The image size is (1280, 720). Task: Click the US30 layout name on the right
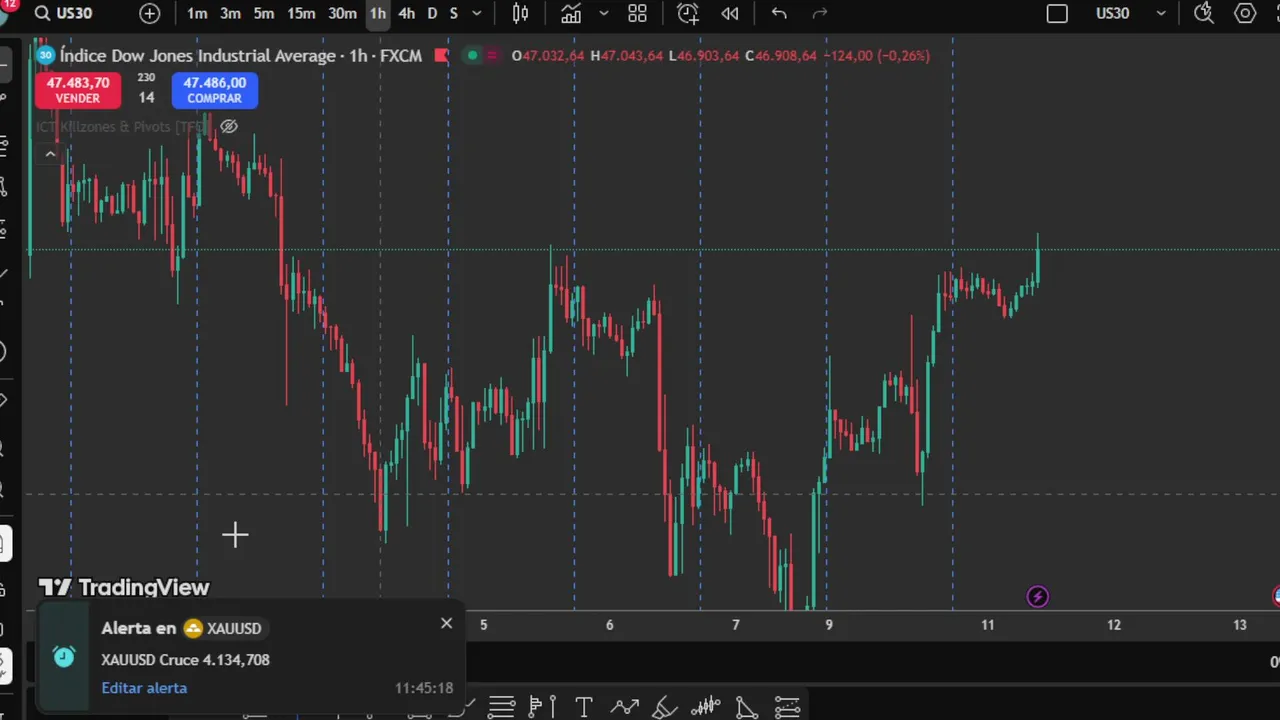pos(1112,13)
